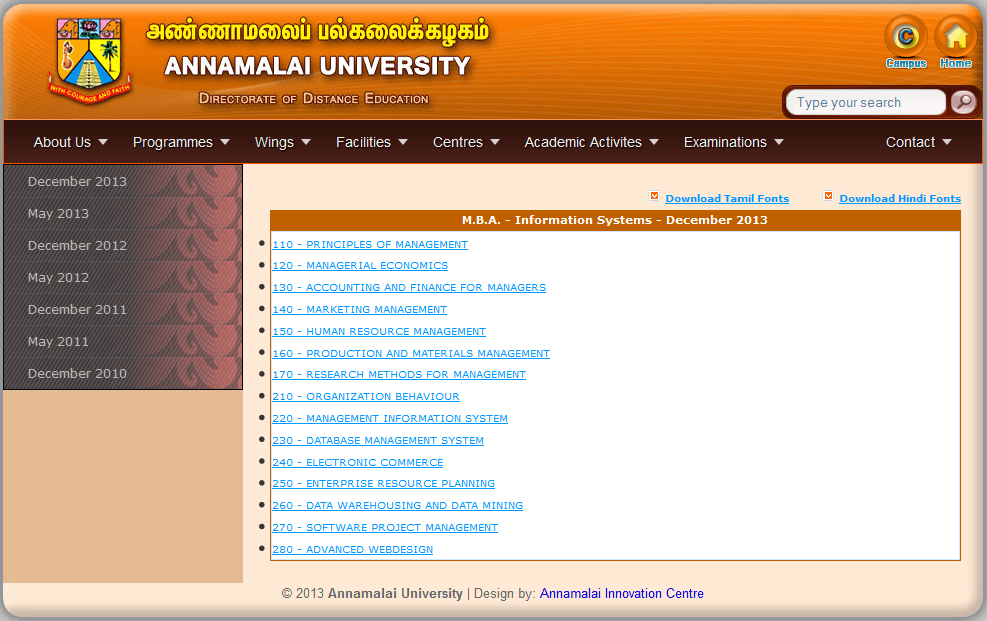Select December 2012 in sidebar
Image resolution: width=987 pixels, height=621 pixels.
pyautogui.click(x=123, y=245)
